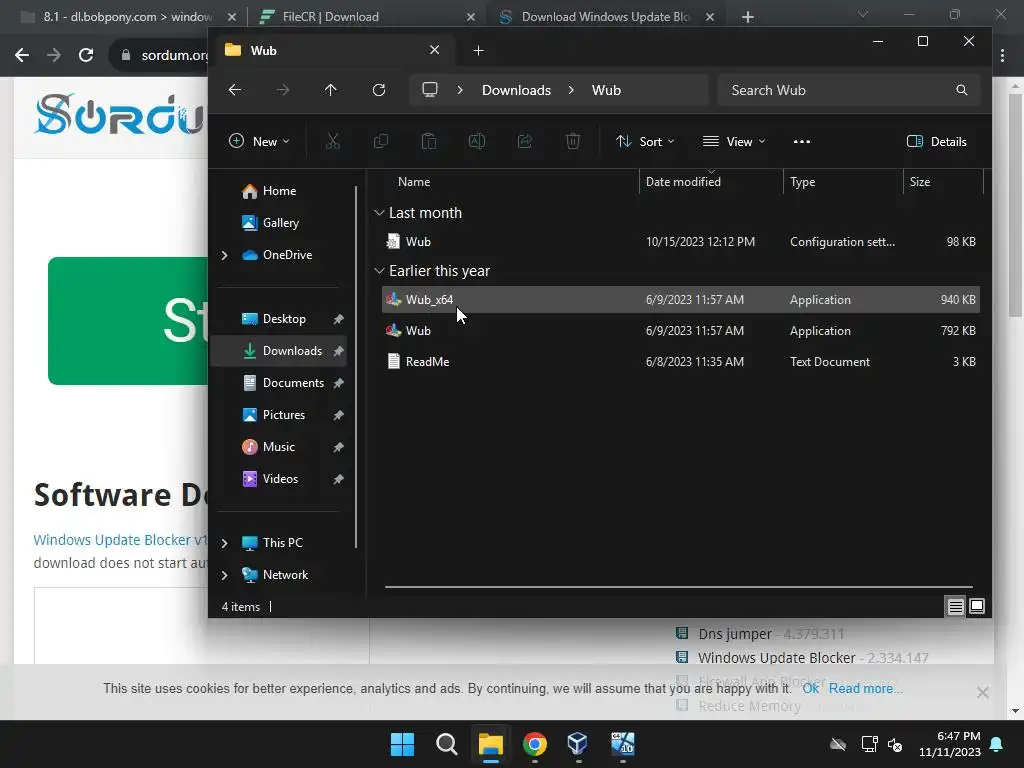Collapse the Last month group
This screenshot has width=1024, height=768.
click(379, 213)
